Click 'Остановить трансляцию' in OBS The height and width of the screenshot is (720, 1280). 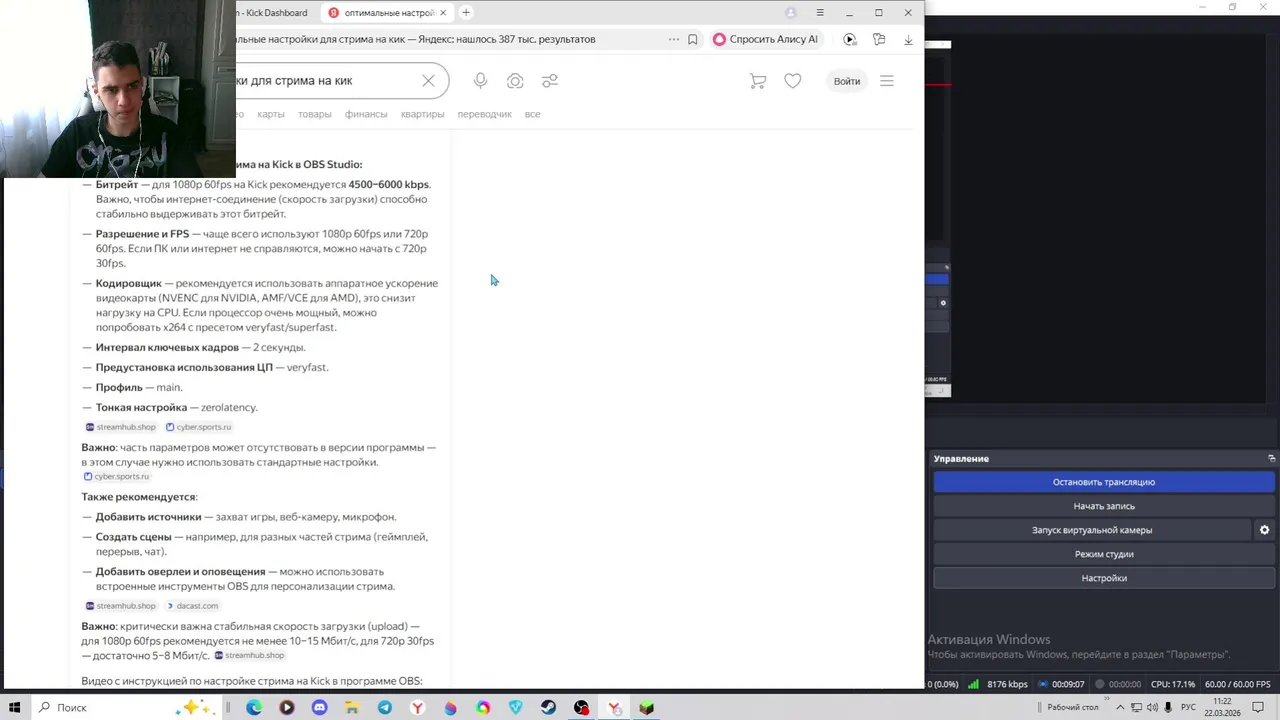pos(1104,482)
